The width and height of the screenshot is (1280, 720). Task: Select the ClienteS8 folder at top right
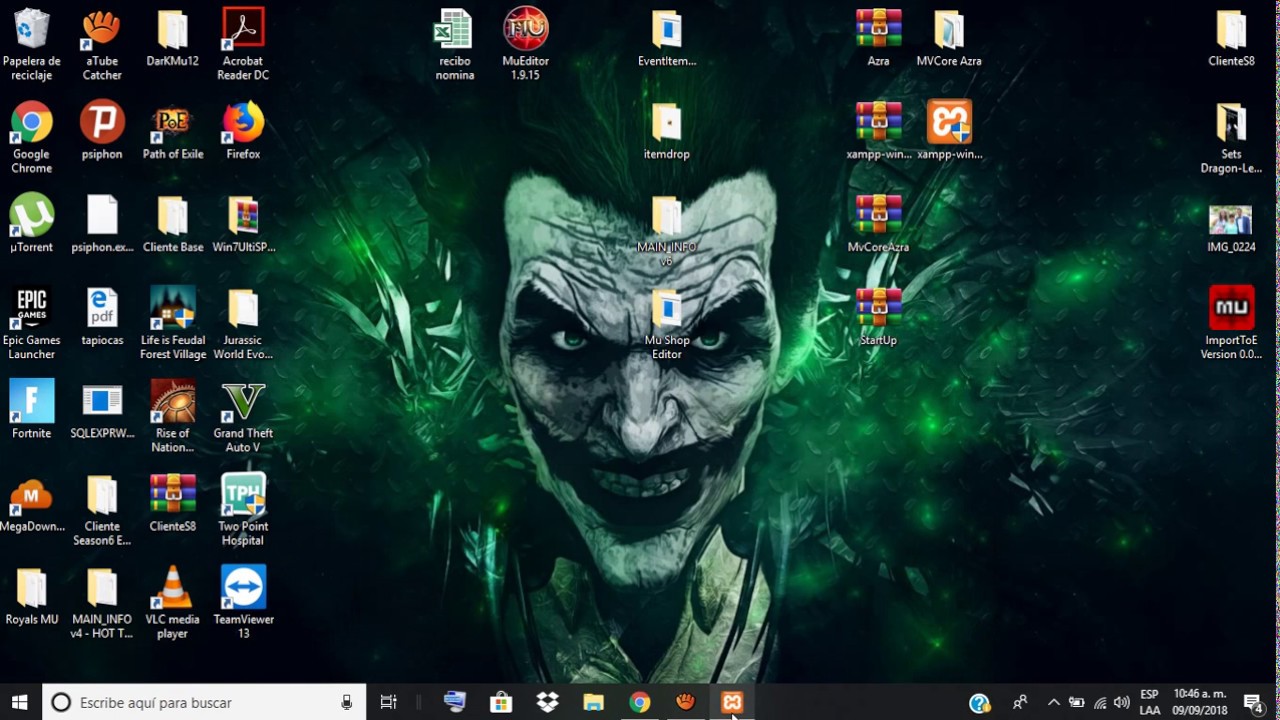(1231, 38)
